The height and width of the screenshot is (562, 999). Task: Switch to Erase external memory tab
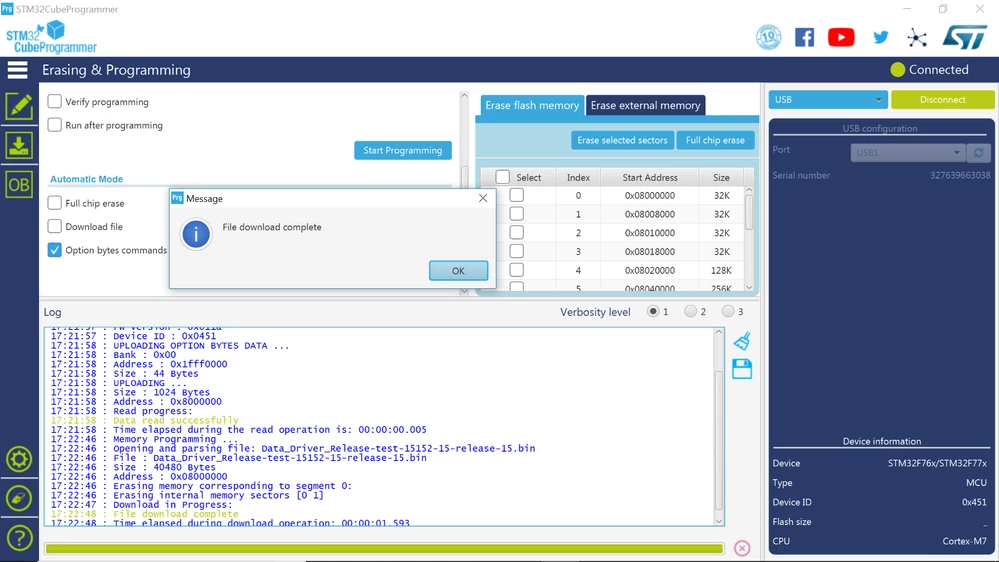(645, 105)
